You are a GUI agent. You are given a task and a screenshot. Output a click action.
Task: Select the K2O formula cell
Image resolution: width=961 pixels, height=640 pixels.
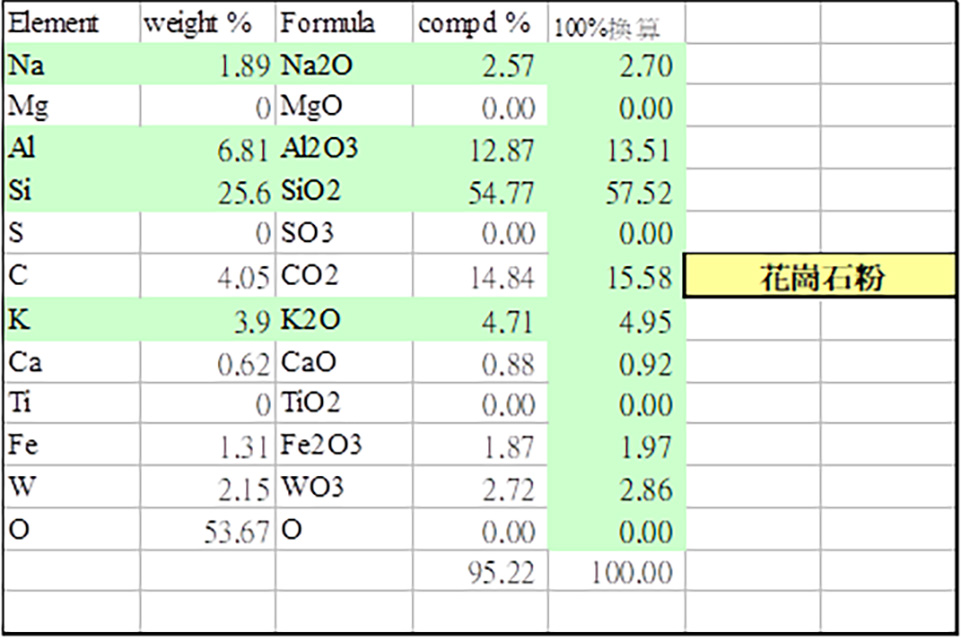(x=344, y=319)
